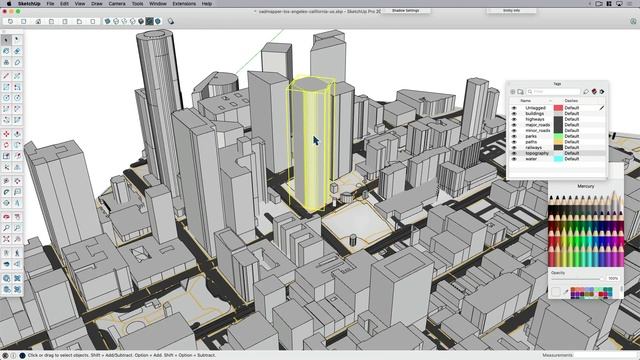Open Dashes dropdown for paths row
The width and height of the screenshot is (640, 360).
tap(572, 142)
